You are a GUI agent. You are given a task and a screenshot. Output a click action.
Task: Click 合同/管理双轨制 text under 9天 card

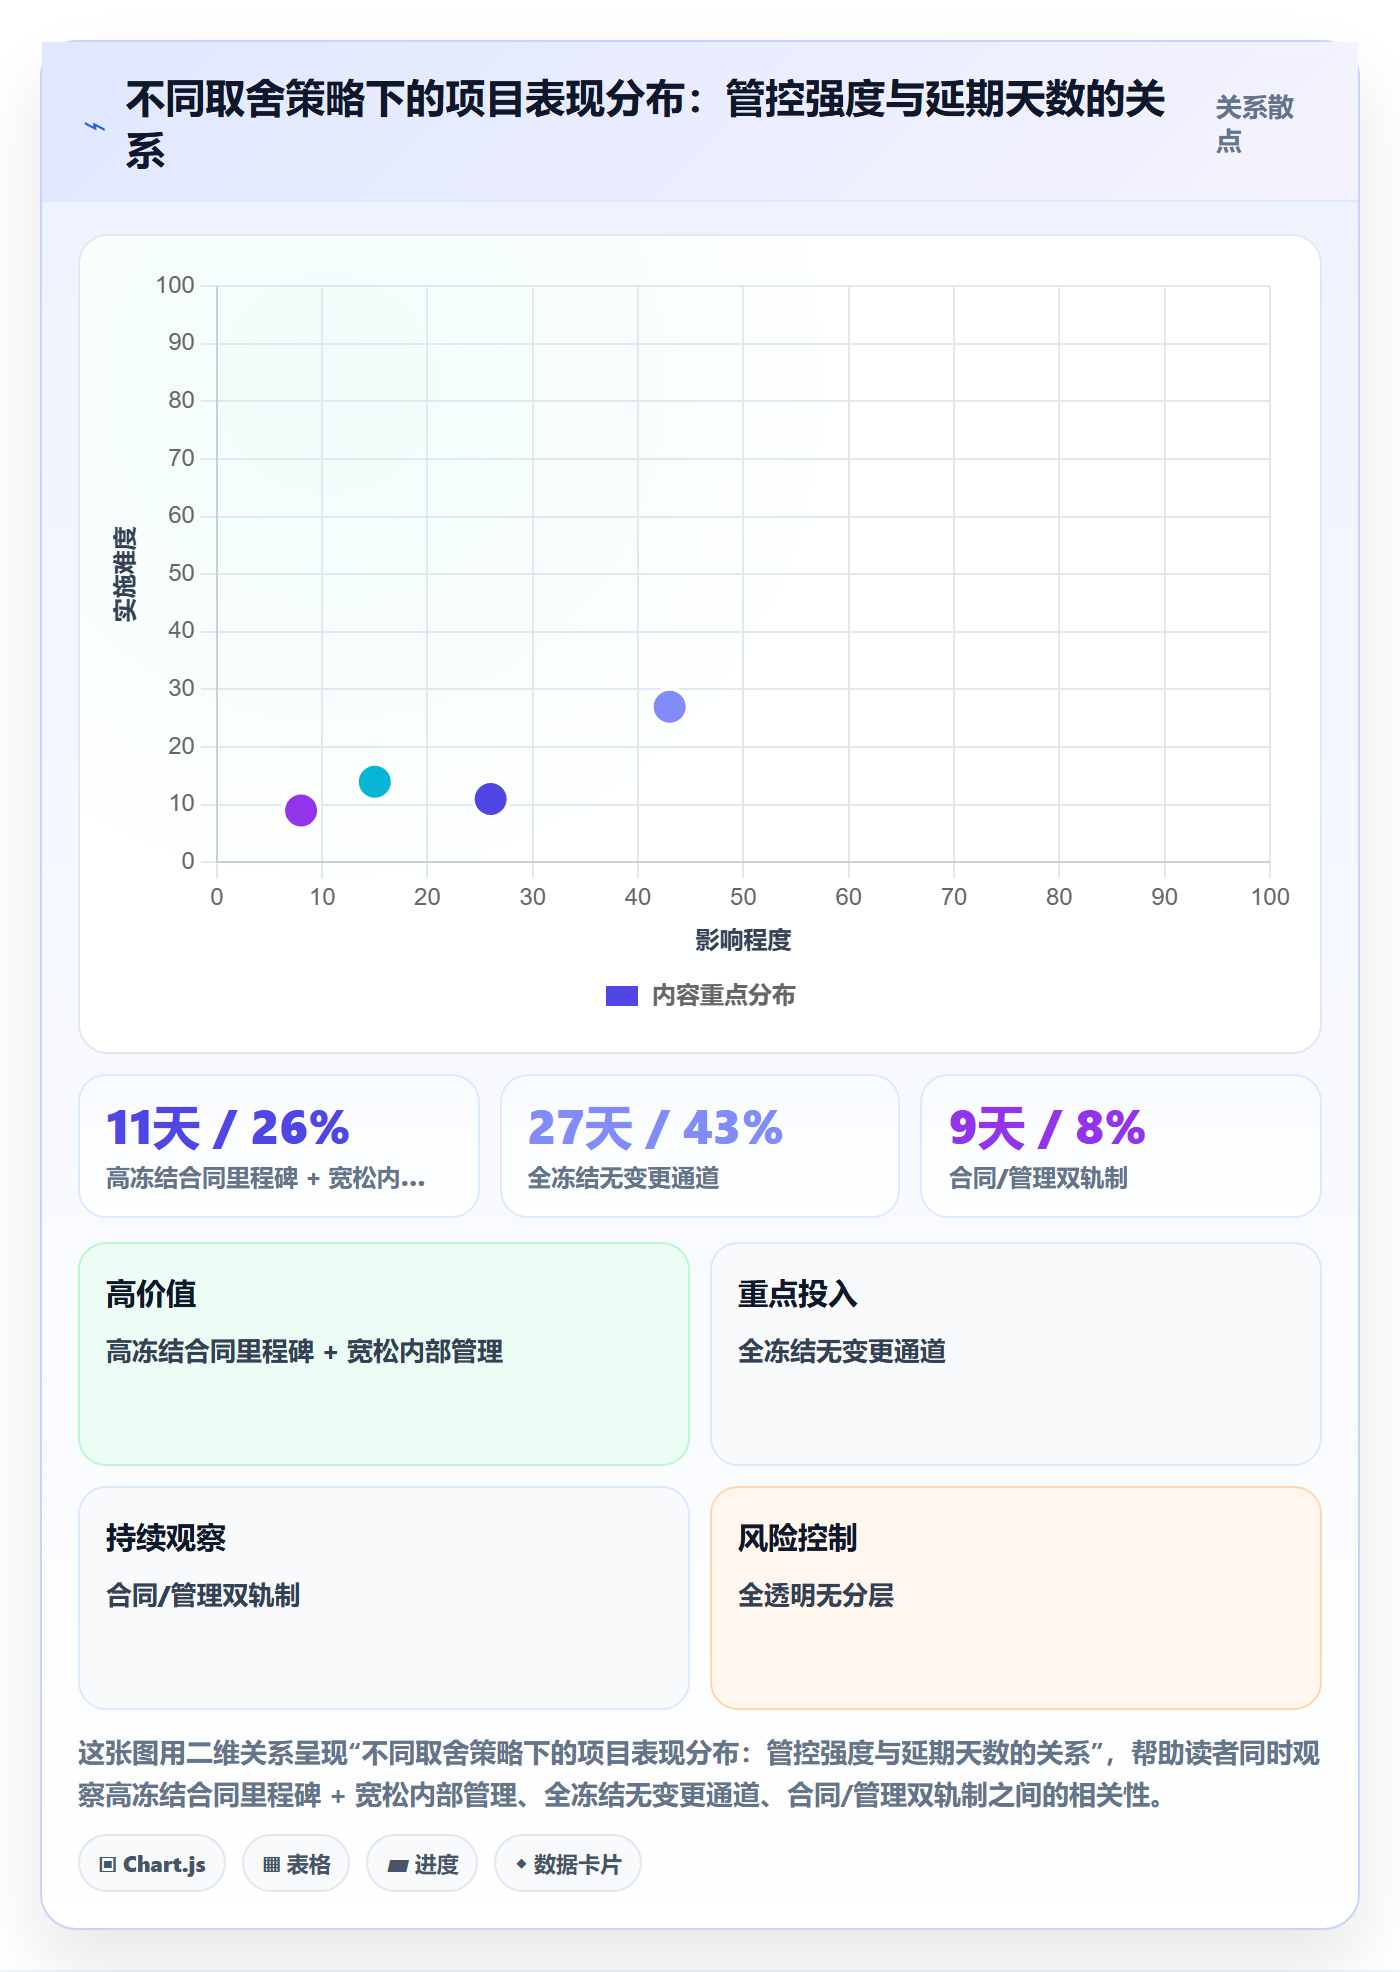coord(1038,1178)
